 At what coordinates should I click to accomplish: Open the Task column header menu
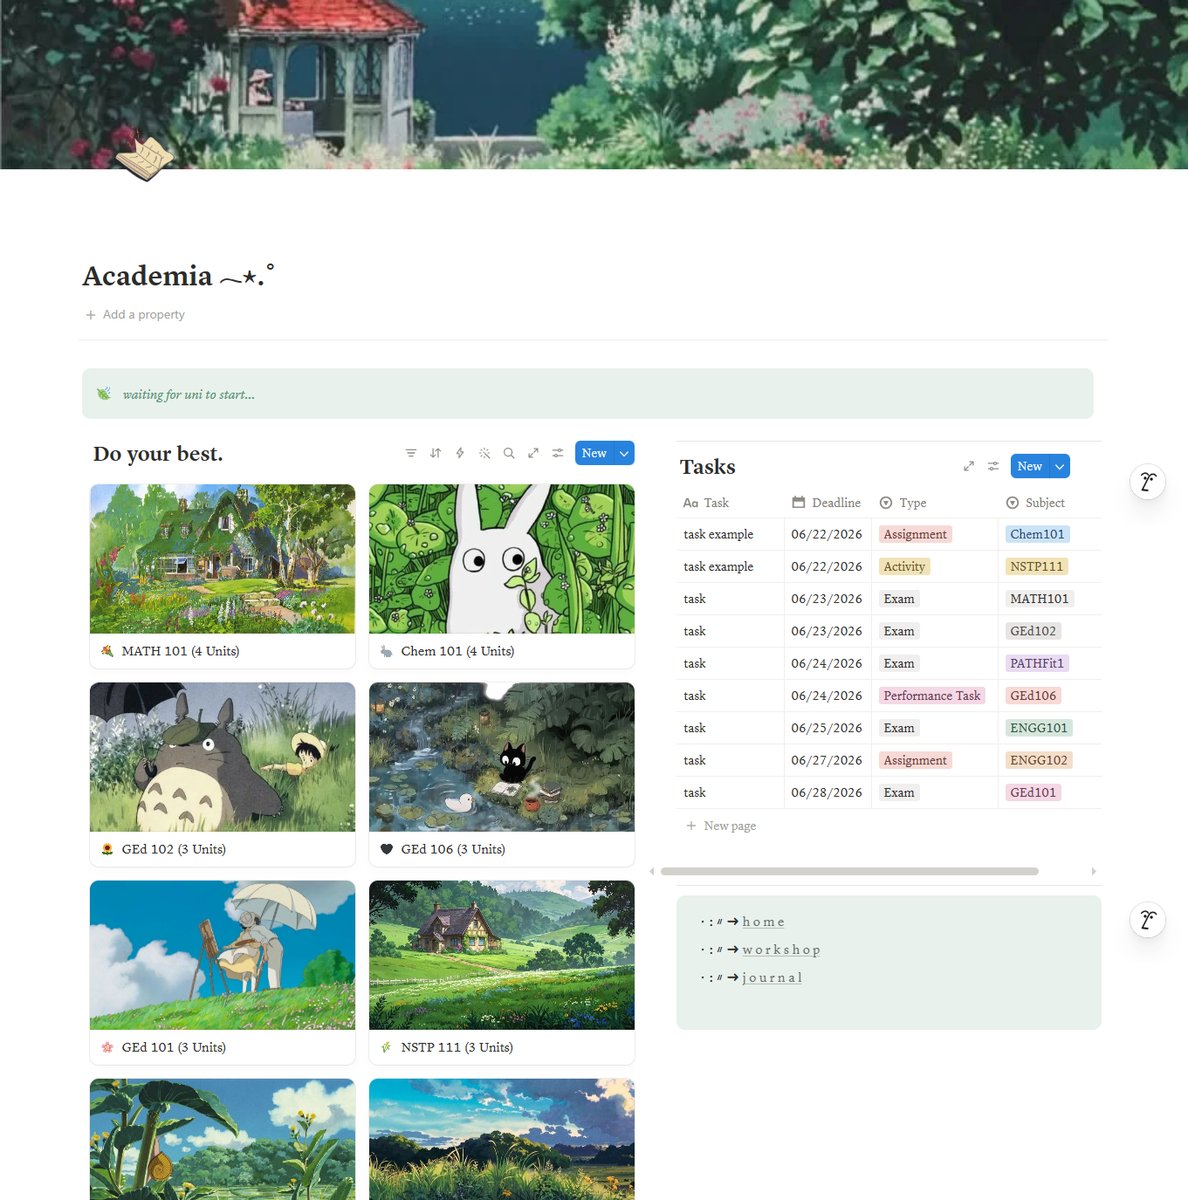point(730,503)
